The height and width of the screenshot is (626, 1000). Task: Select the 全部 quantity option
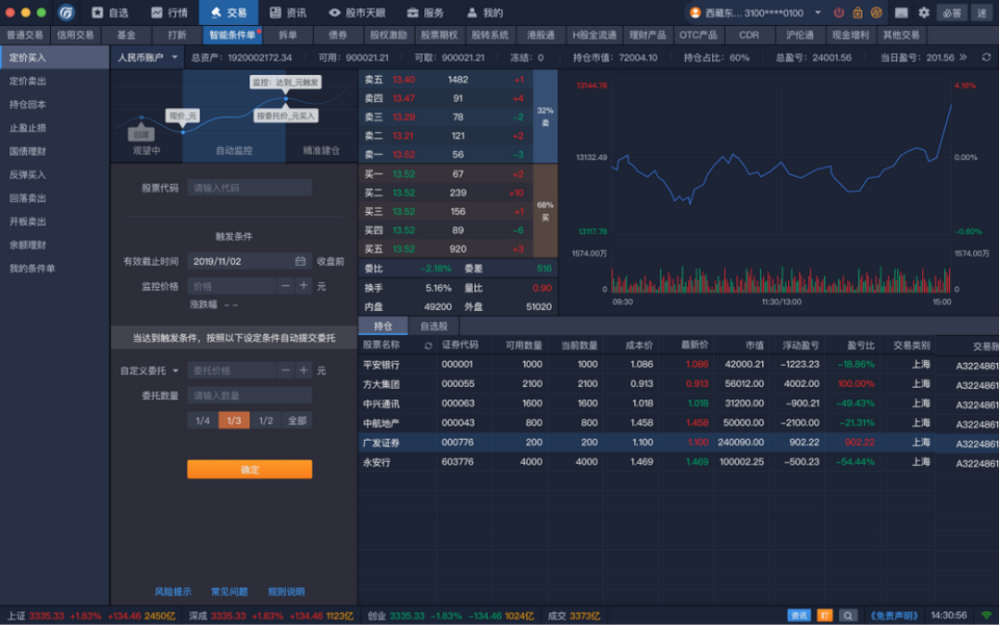297,421
